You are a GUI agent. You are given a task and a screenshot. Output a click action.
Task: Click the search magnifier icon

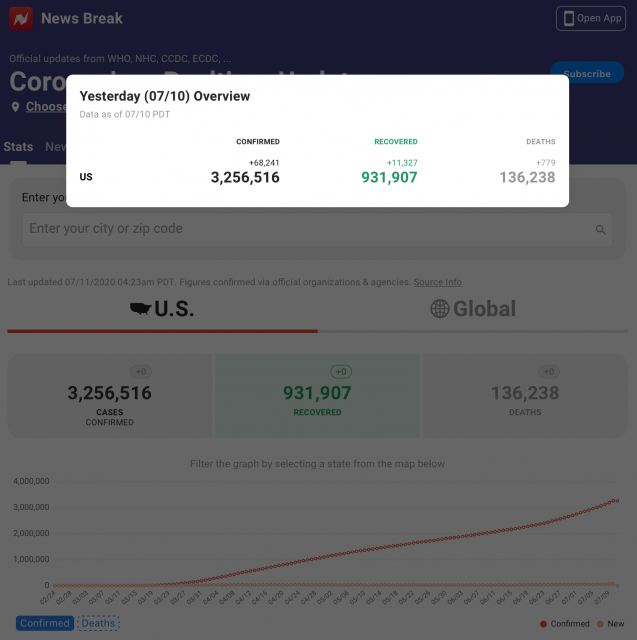click(x=601, y=229)
